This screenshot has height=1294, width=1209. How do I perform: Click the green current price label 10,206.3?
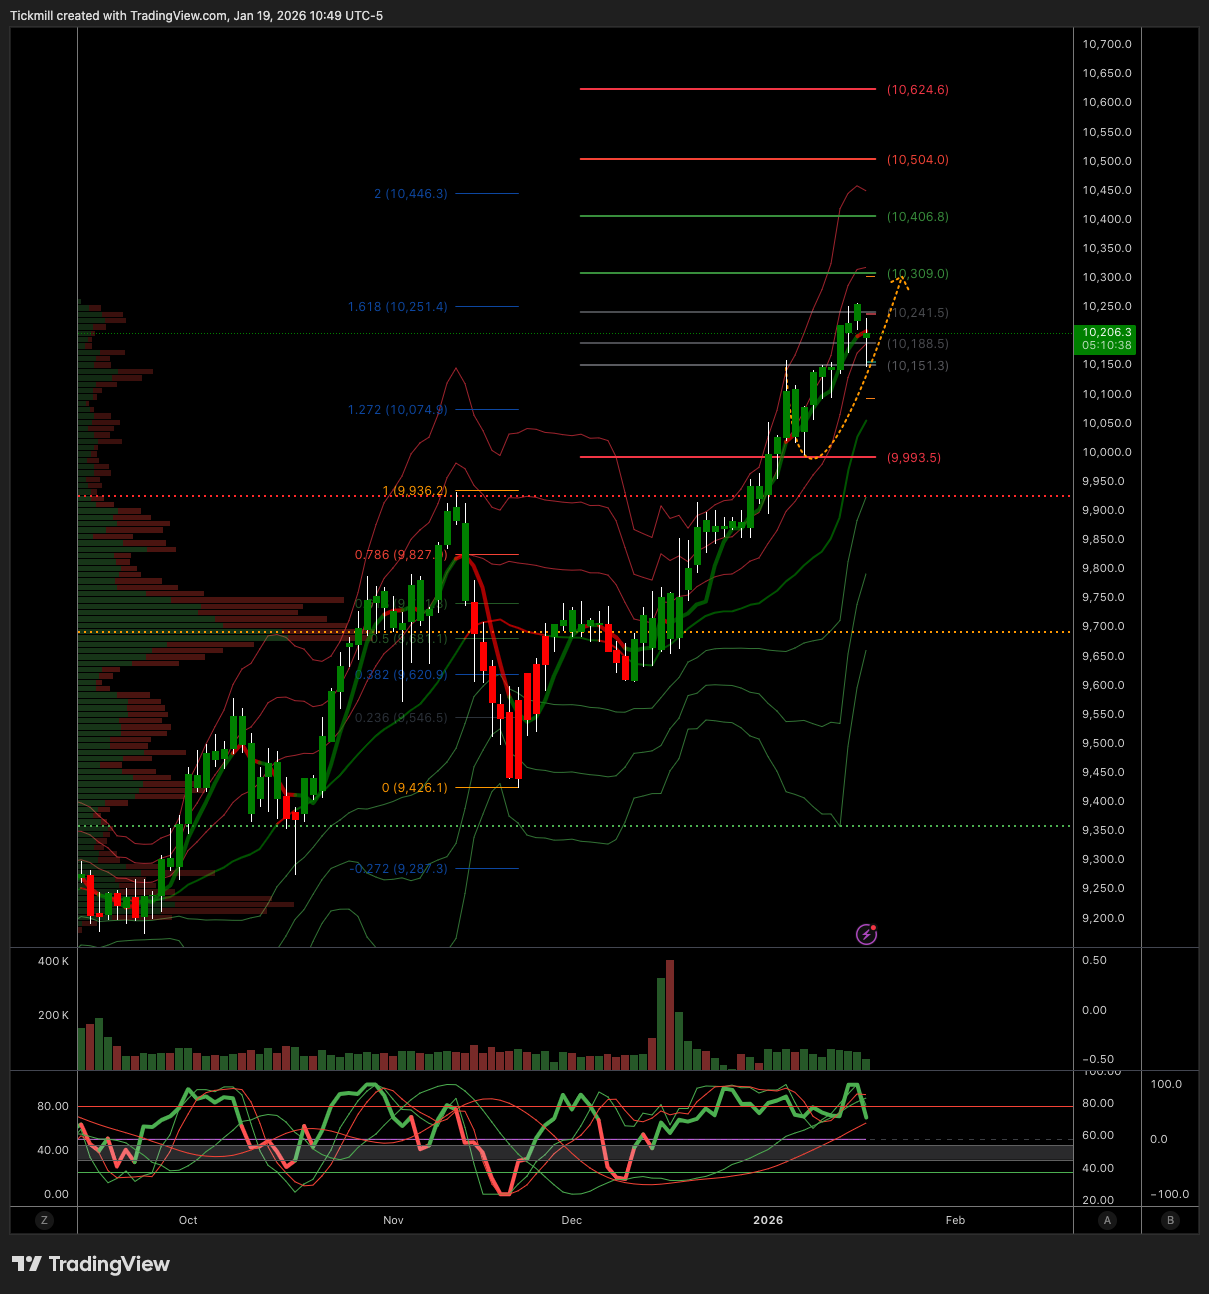pyautogui.click(x=1106, y=333)
